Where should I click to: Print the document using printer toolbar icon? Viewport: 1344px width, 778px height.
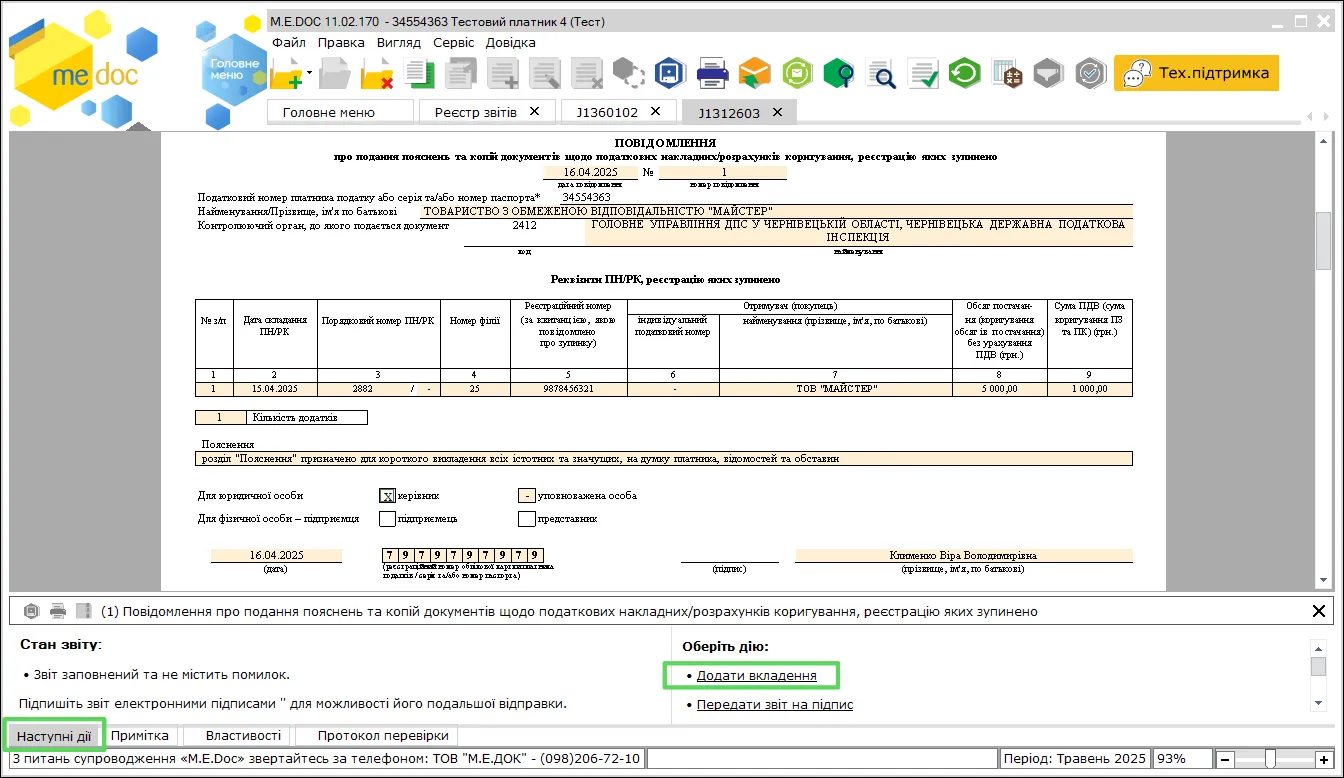click(712, 73)
